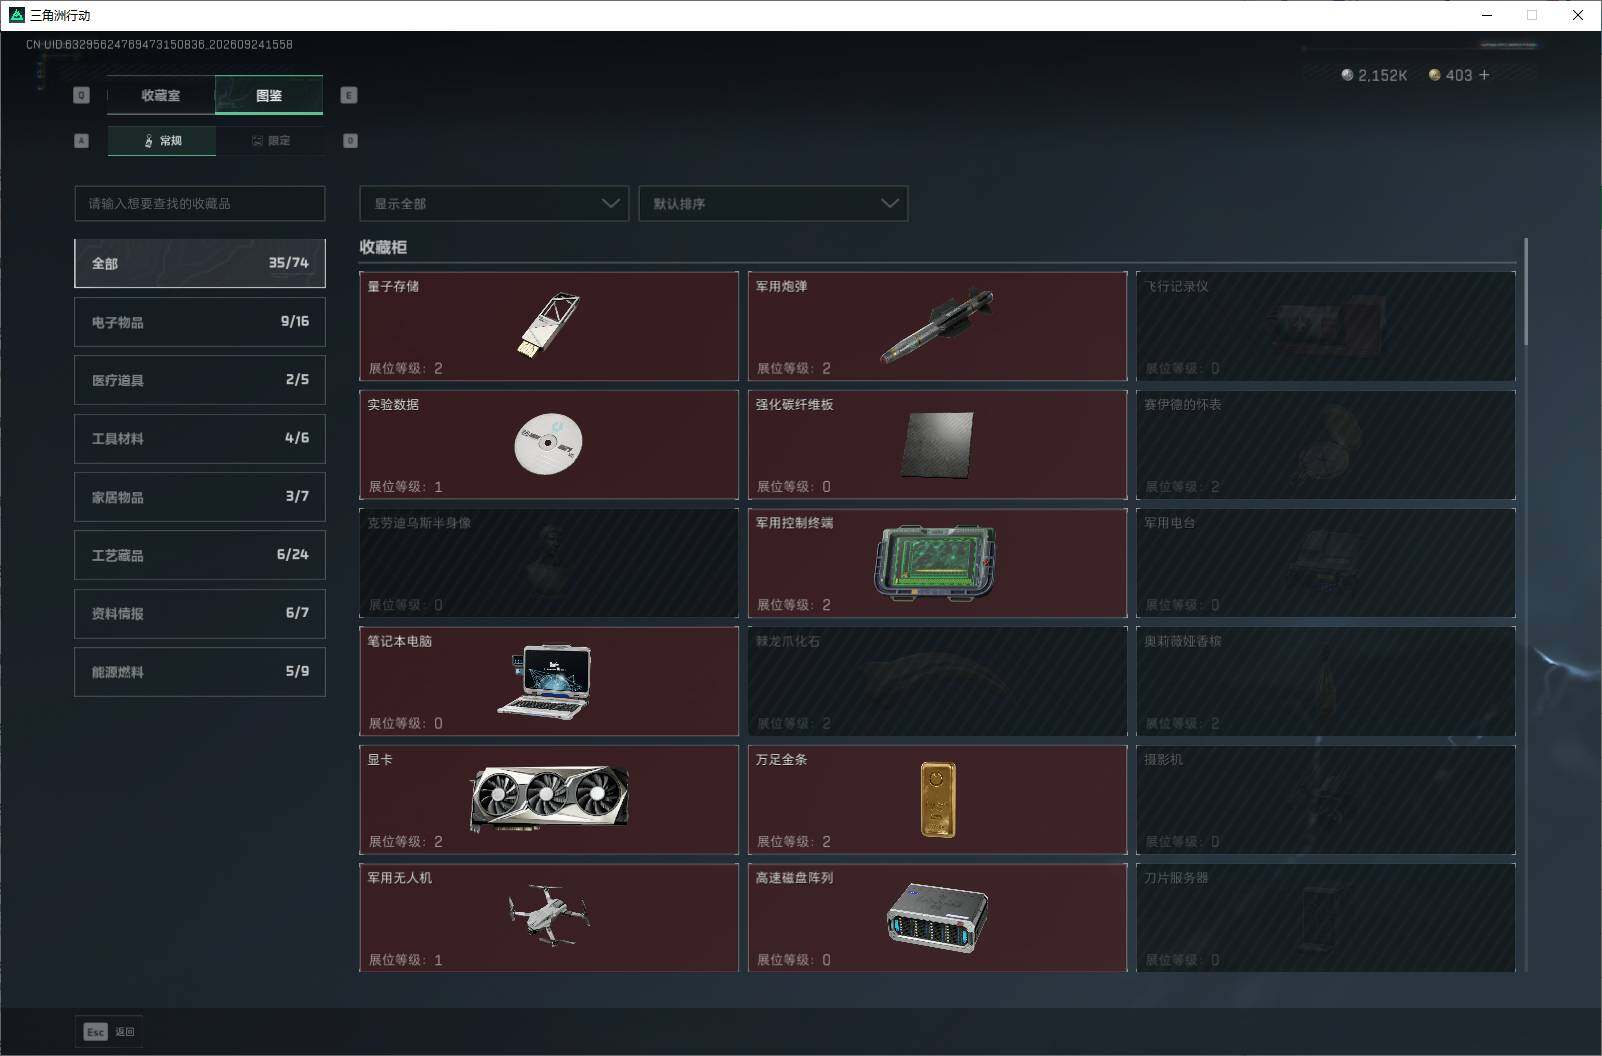The image size is (1602, 1056).
Task: Click the collection list vertical scrollbar
Action: [1526, 292]
